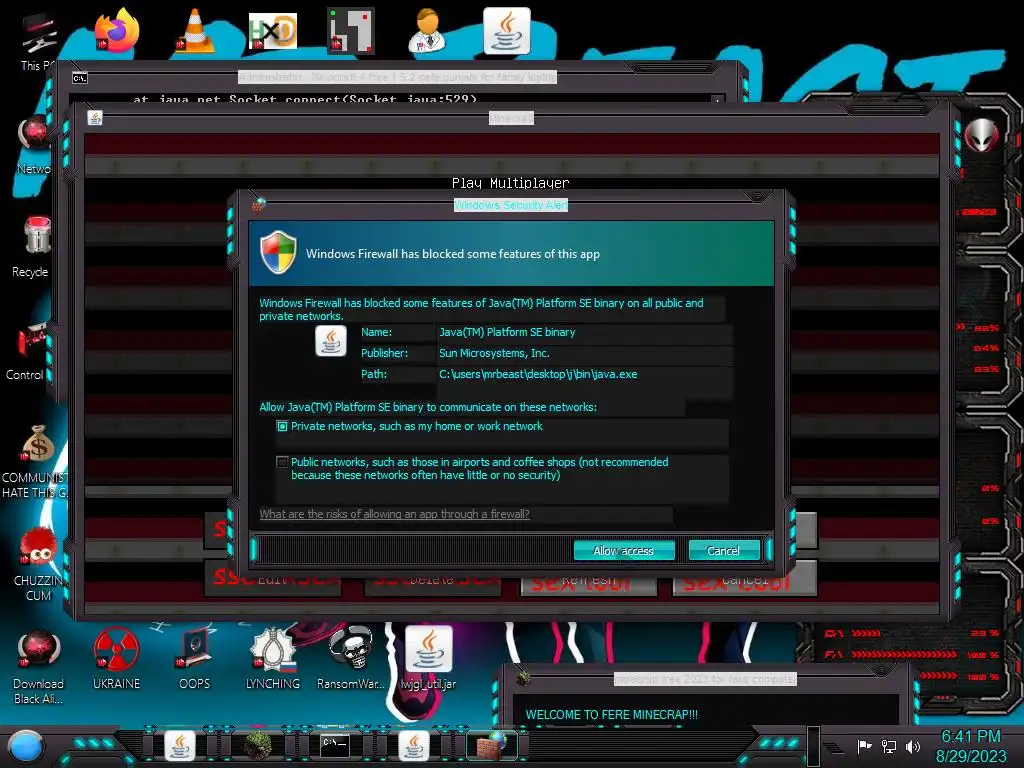
Task: Click the Sun Microsystems, Inc. publisher text
Action: point(494,353)
